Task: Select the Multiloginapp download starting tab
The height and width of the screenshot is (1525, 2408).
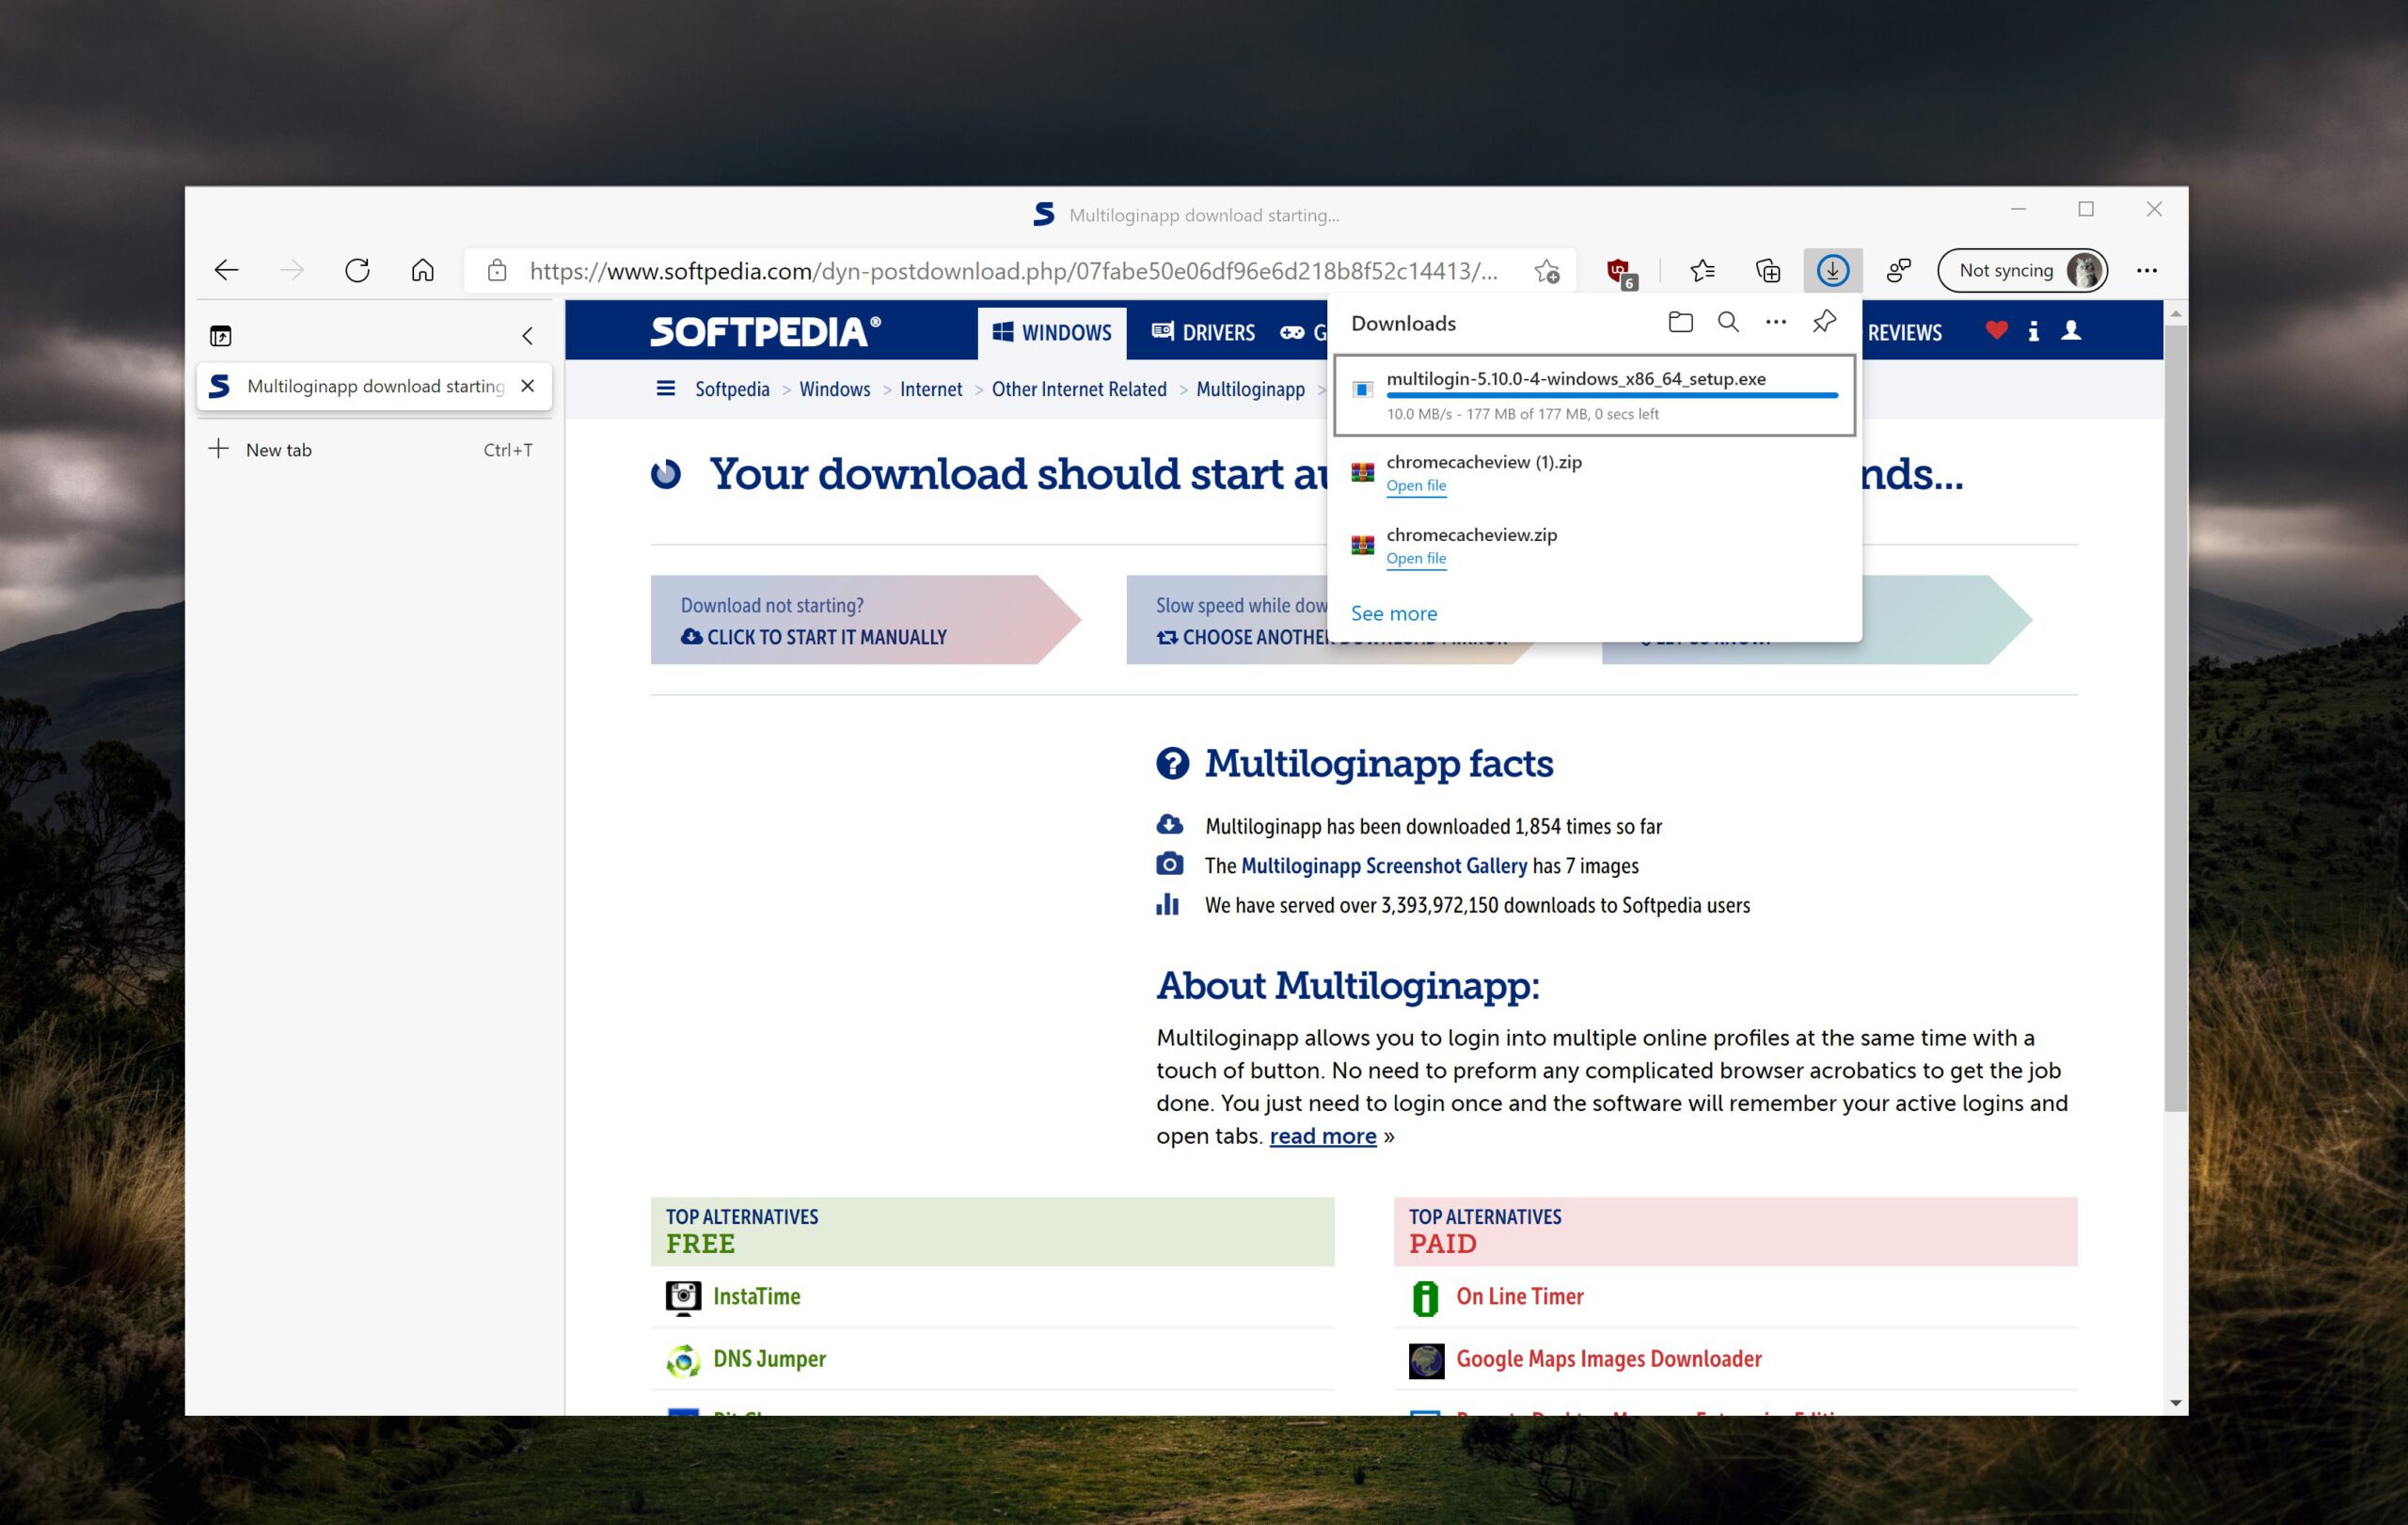Action: (373, 386)
